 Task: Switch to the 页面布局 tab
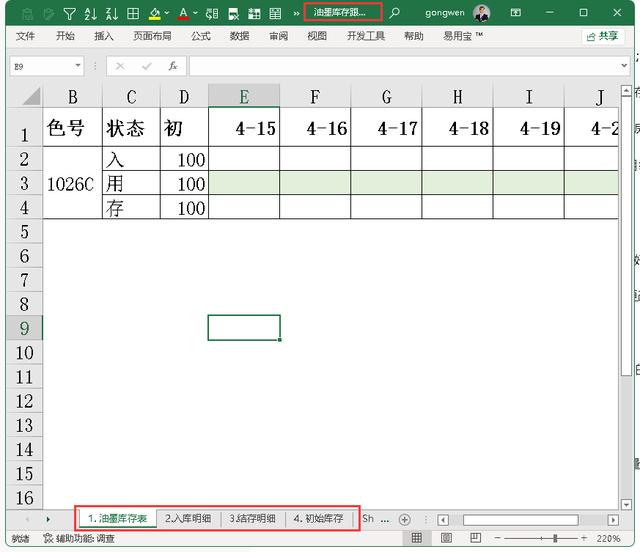(x=152, y=36)
